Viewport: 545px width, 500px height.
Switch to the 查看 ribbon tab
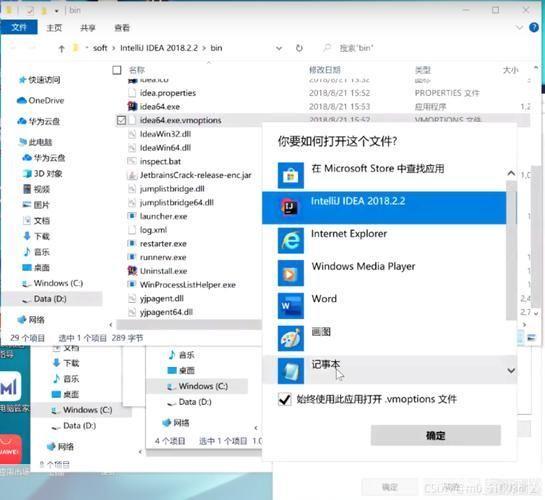point(122,28)
